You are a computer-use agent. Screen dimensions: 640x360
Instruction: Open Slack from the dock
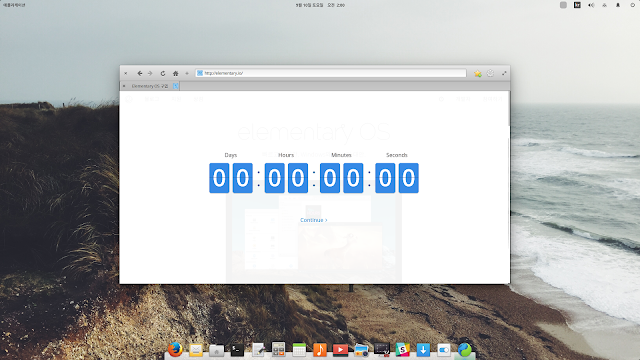pos(402,350)
